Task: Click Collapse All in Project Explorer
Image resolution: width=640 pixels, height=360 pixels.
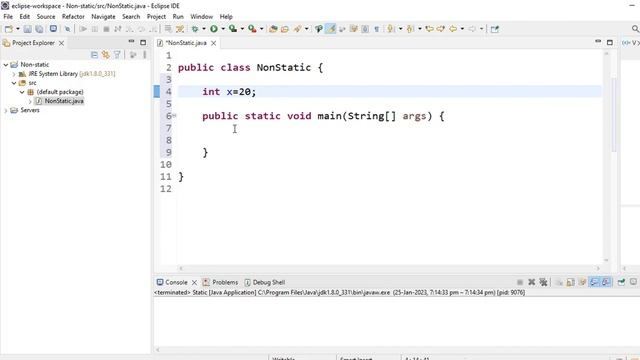Action: tap(94, 55)
